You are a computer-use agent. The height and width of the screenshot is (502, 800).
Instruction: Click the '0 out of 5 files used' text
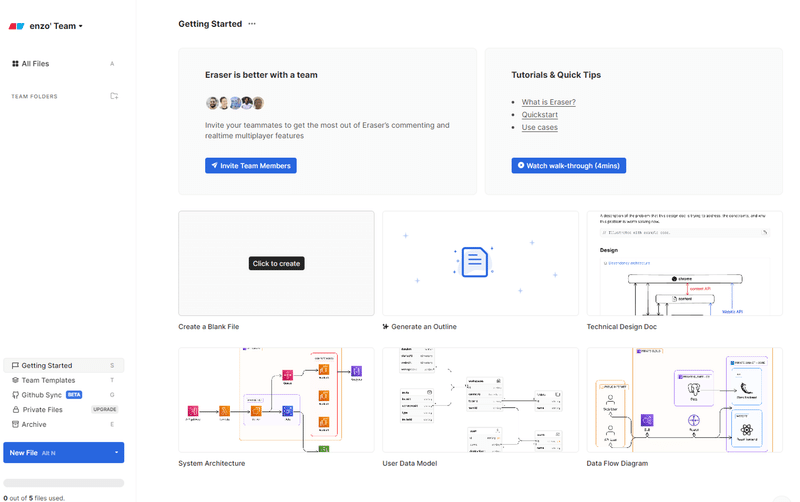[34, 498]
